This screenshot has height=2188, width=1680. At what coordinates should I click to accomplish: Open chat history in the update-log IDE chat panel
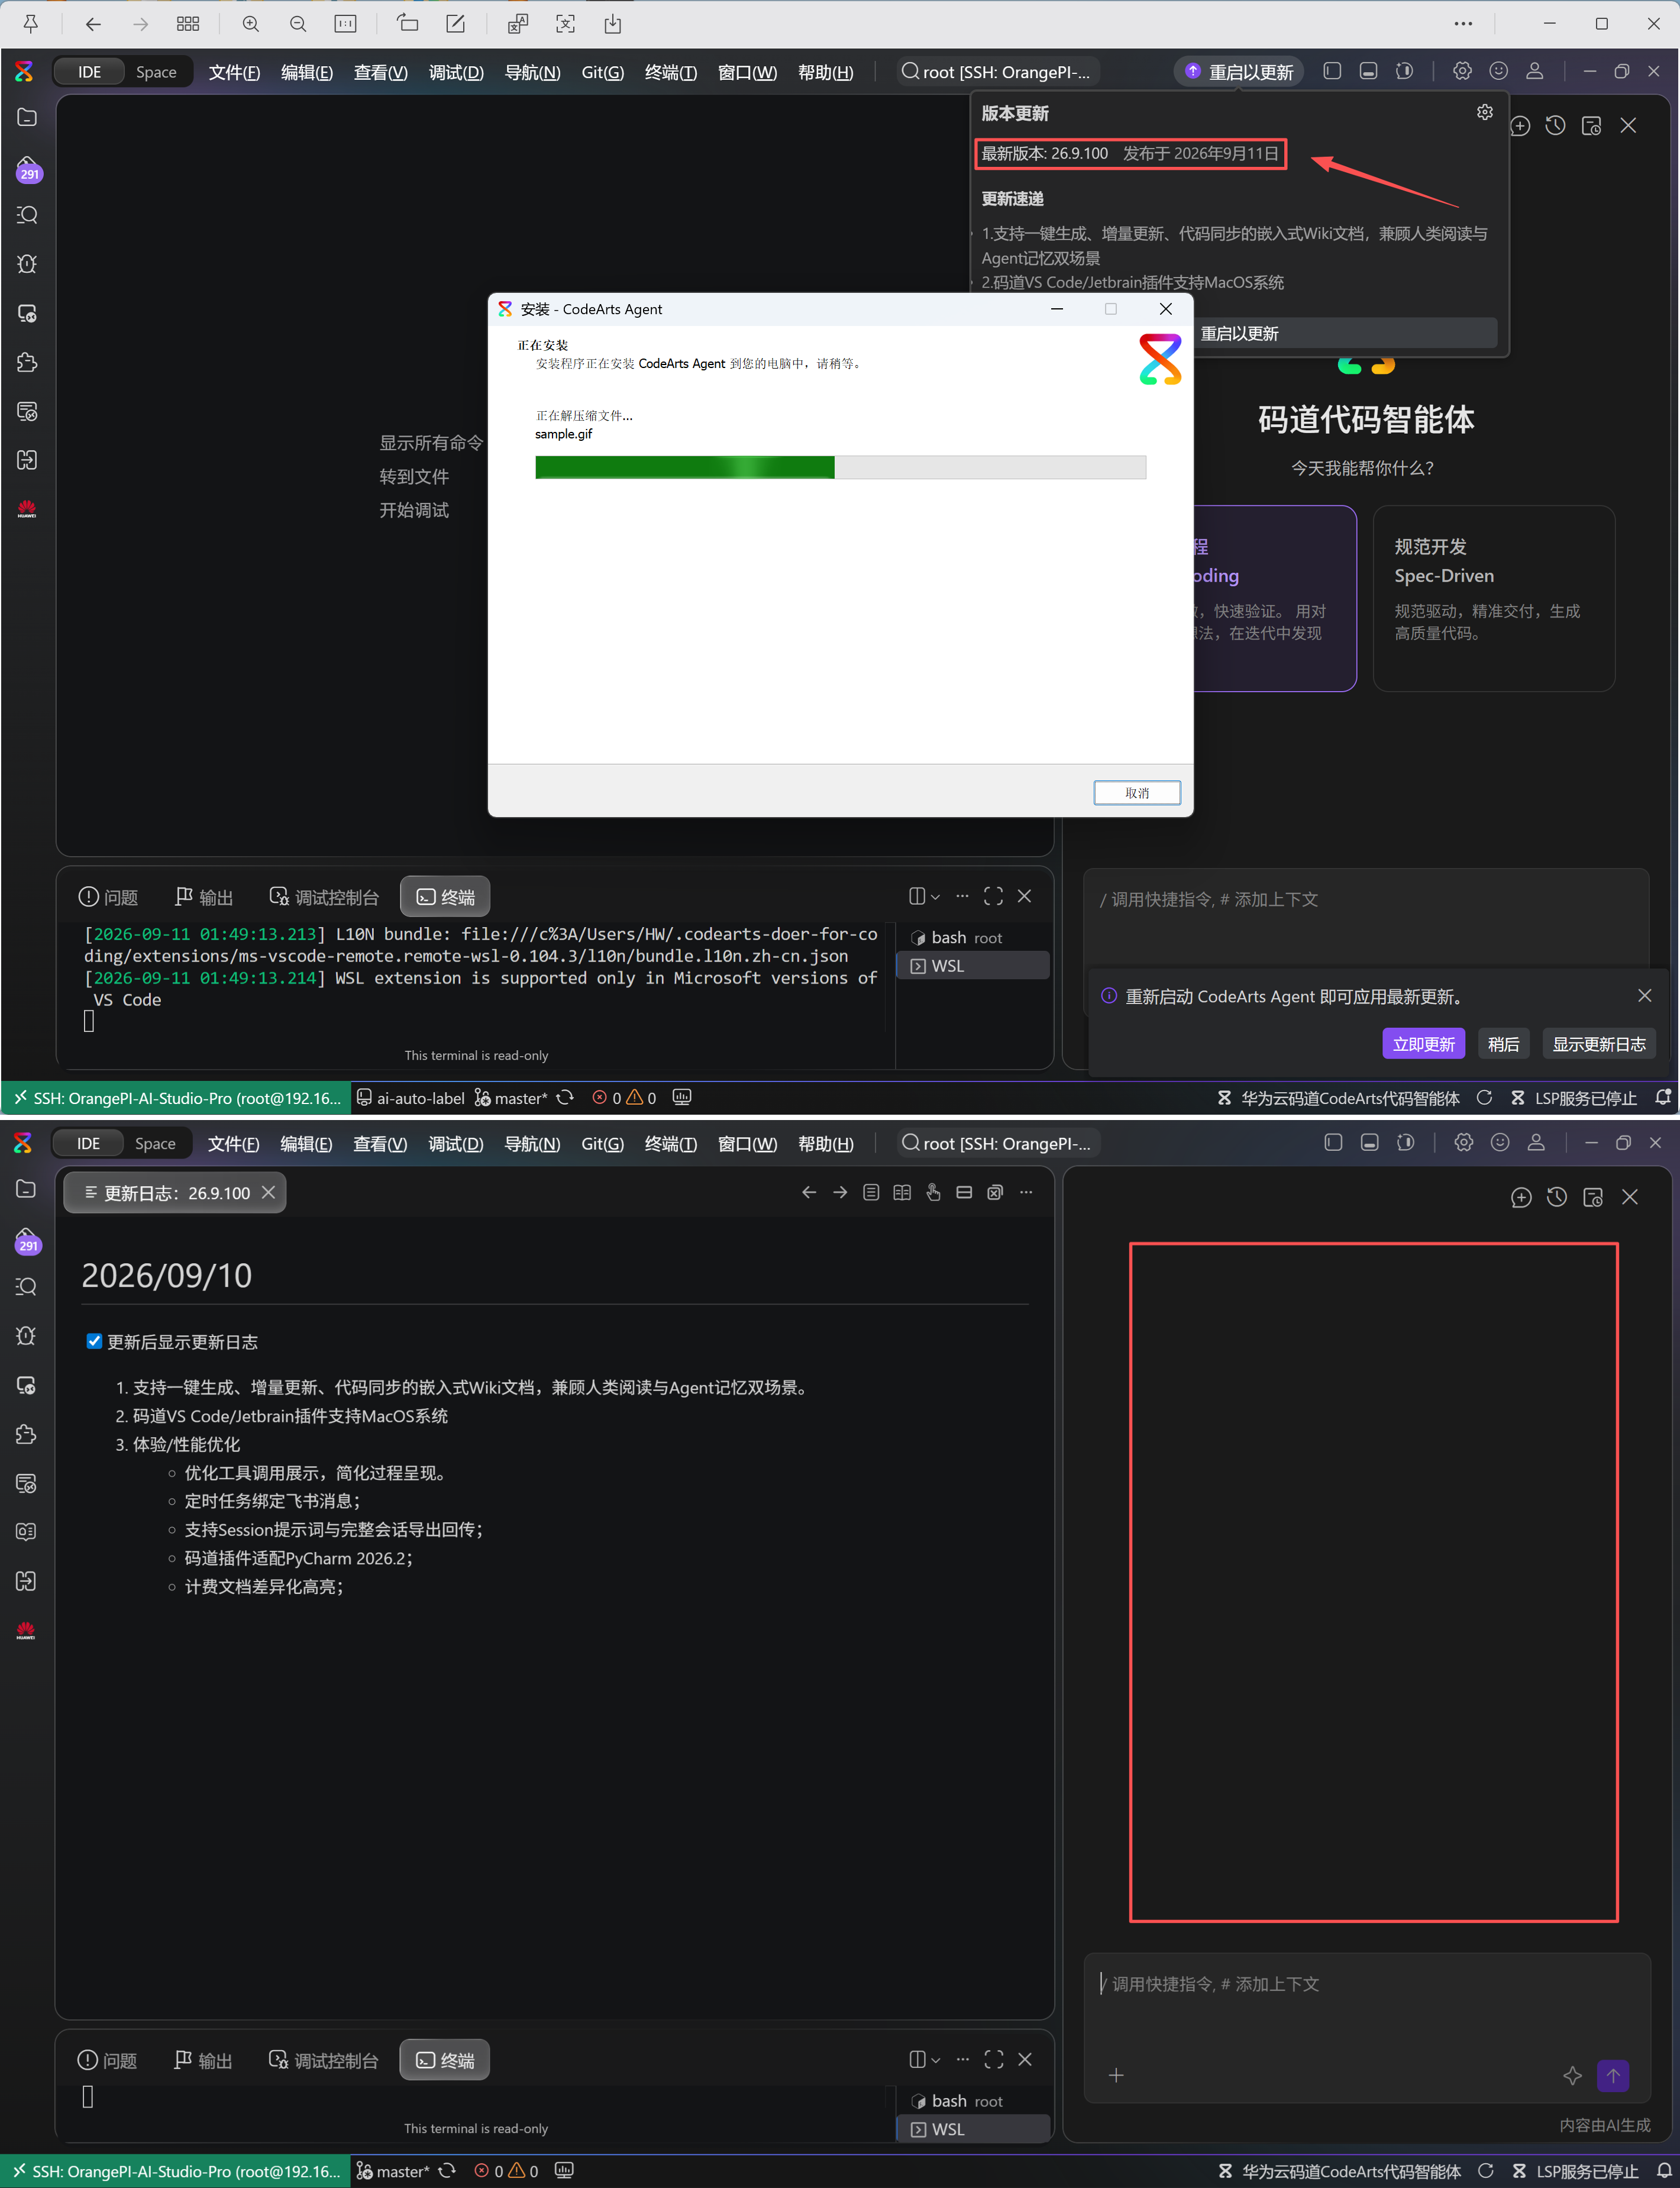click(1557, 1197)
